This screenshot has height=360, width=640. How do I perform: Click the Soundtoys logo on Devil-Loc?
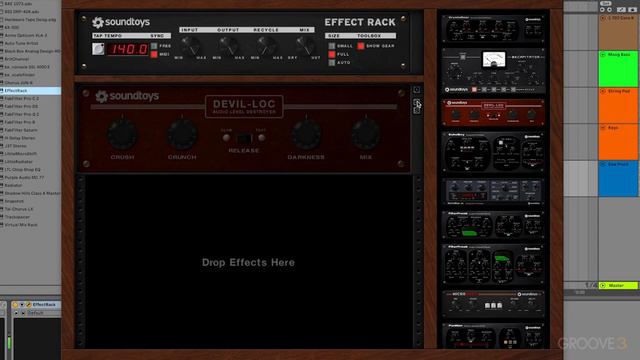pos(127,96)
